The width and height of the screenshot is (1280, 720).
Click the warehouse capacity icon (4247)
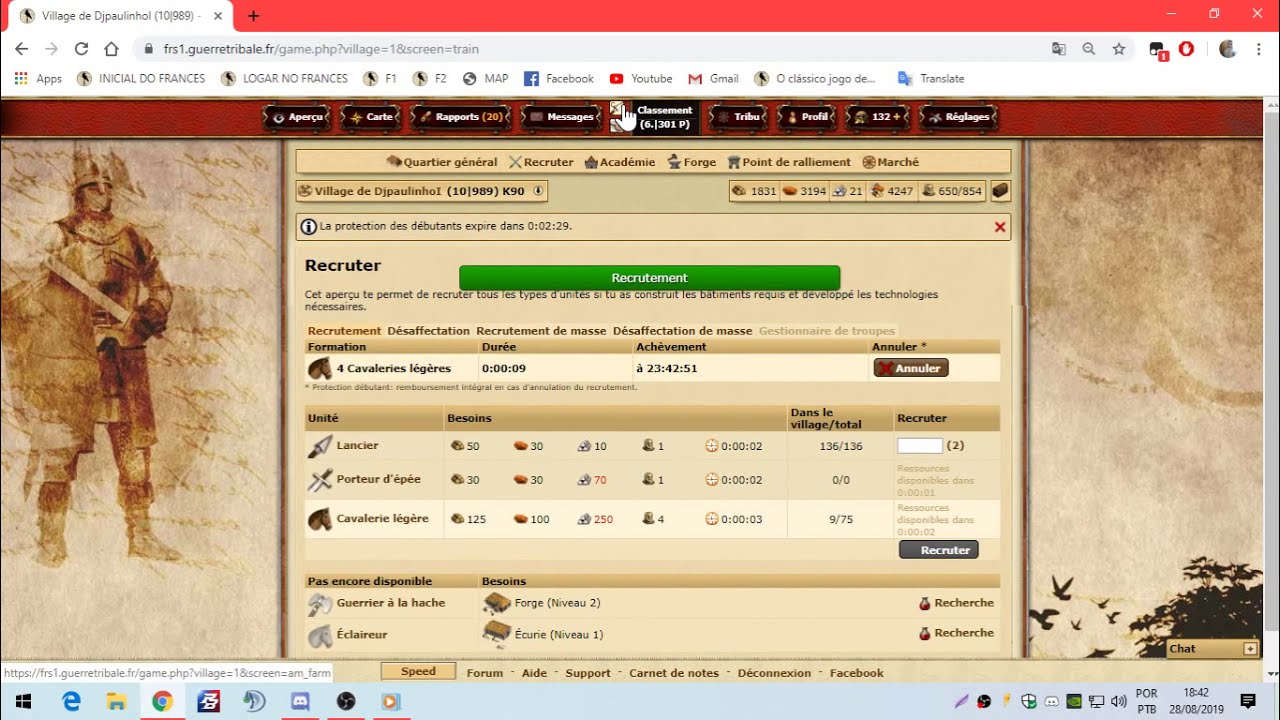click(878, 191)
